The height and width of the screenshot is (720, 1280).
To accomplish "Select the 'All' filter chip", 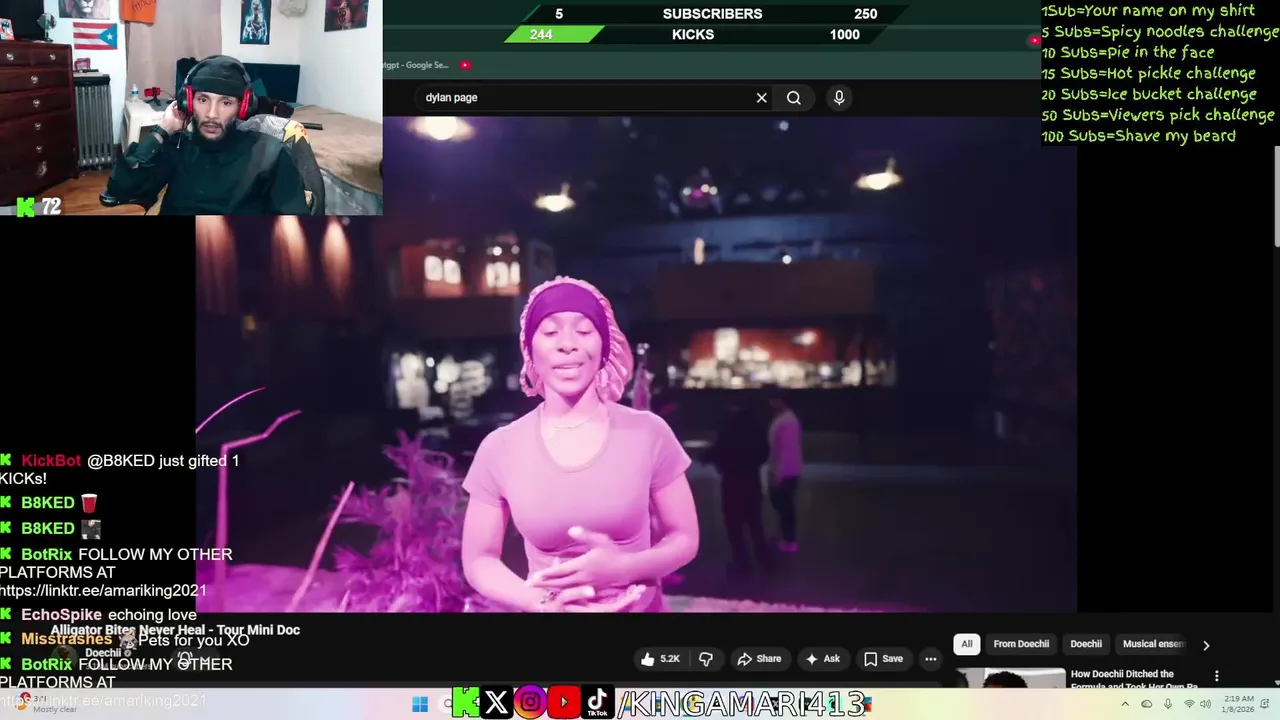I will tap(966, 644).
